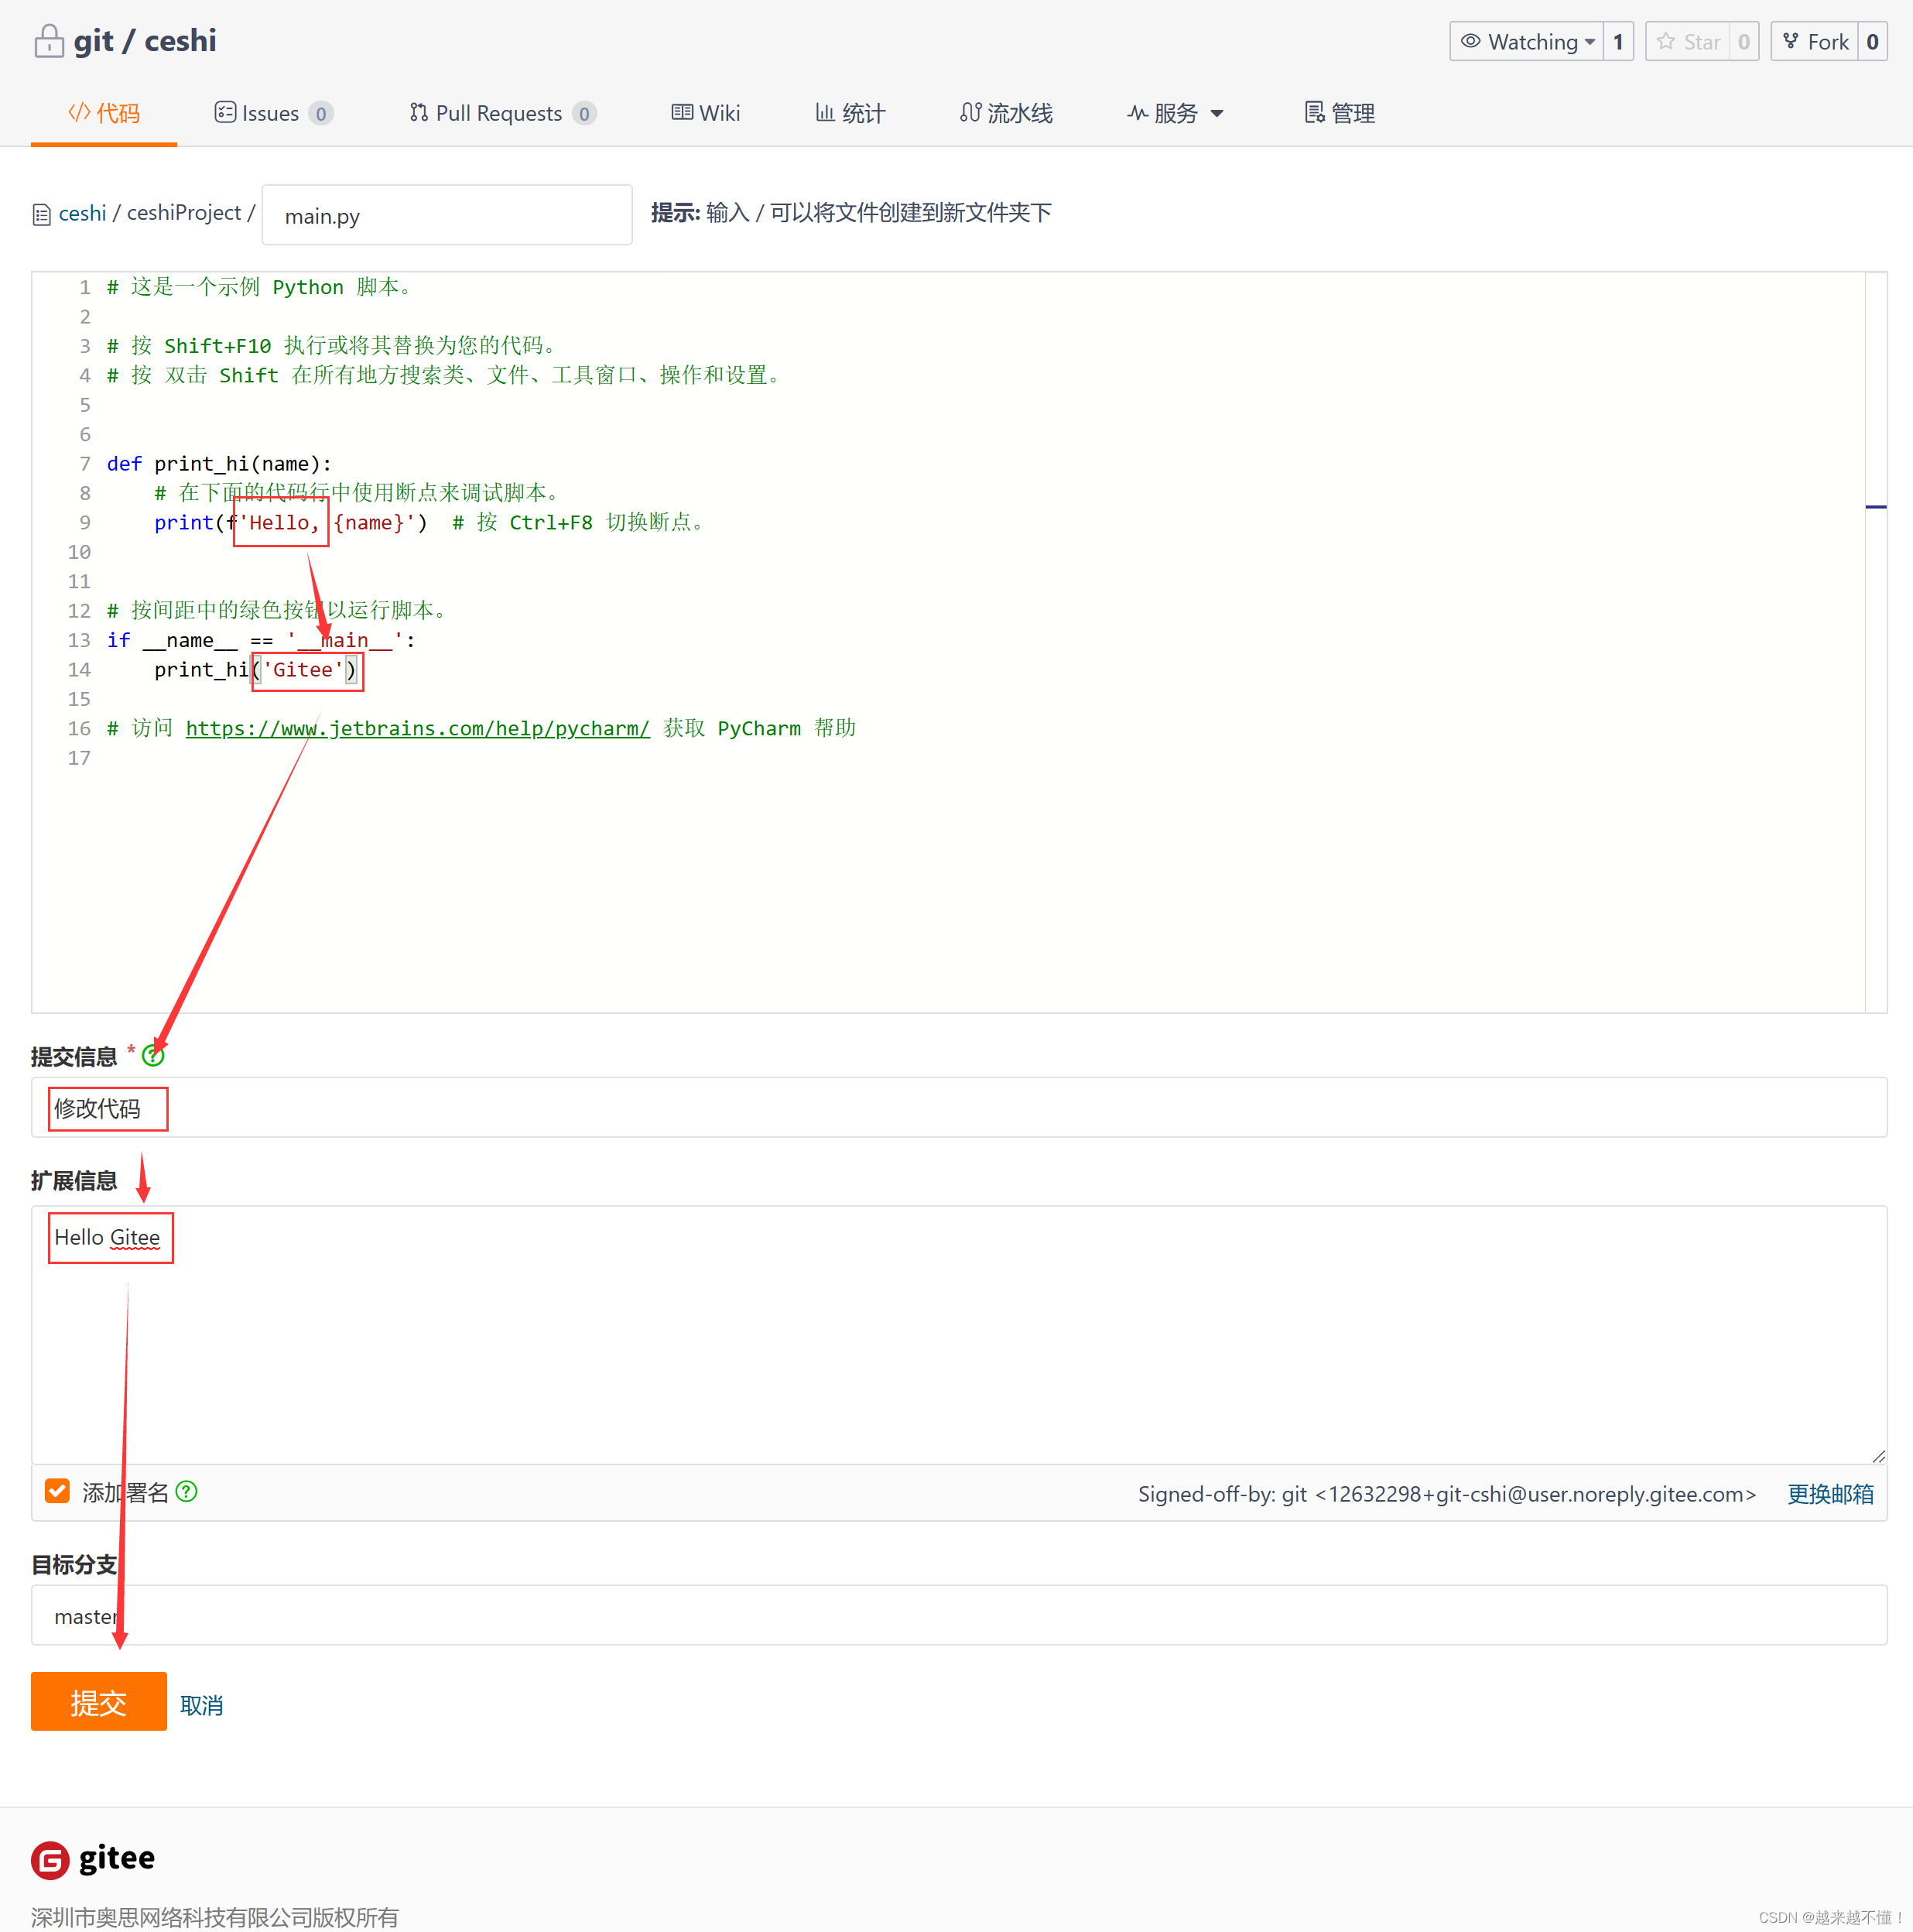Click the git owner link in title
The height and width of the screenshot is (1932, 1913).
click(x=93, y=41)
